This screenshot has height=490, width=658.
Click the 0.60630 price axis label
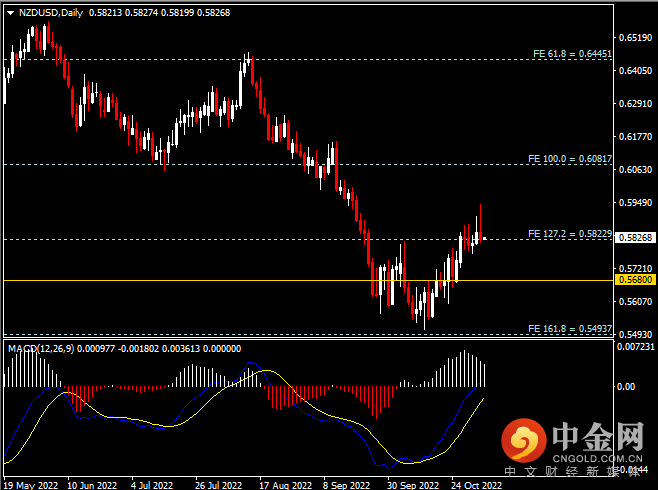pyautogui.click(x=635, y=169)
